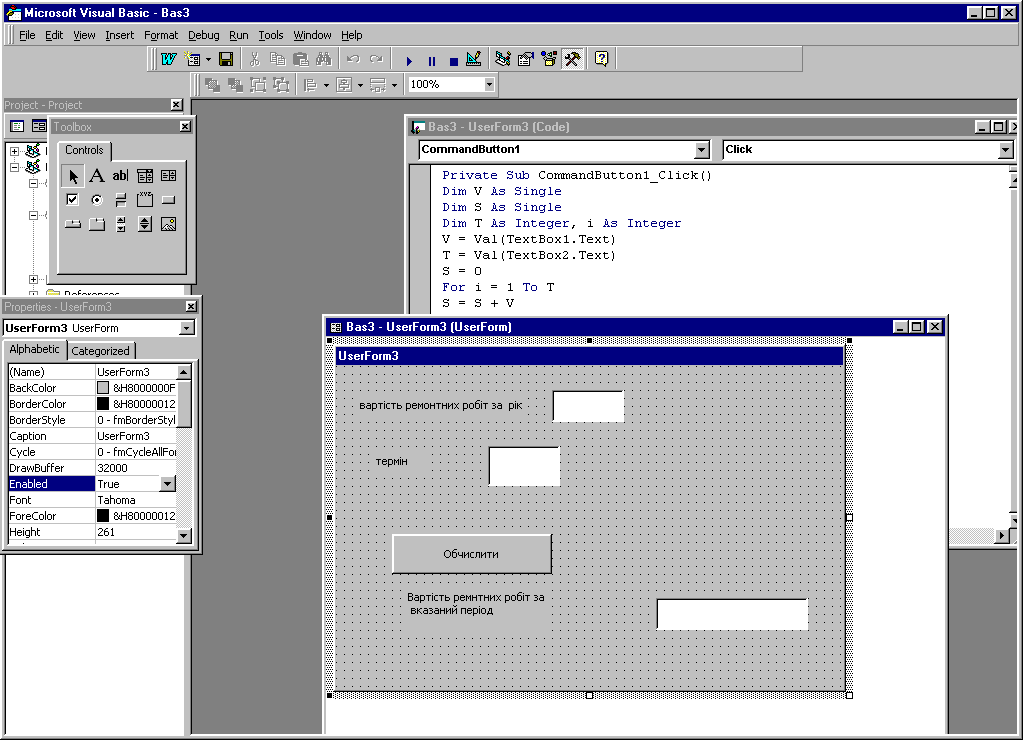
Task: Select the OptionButton tool in Toolbox
Action: click(x=97, y=200)
